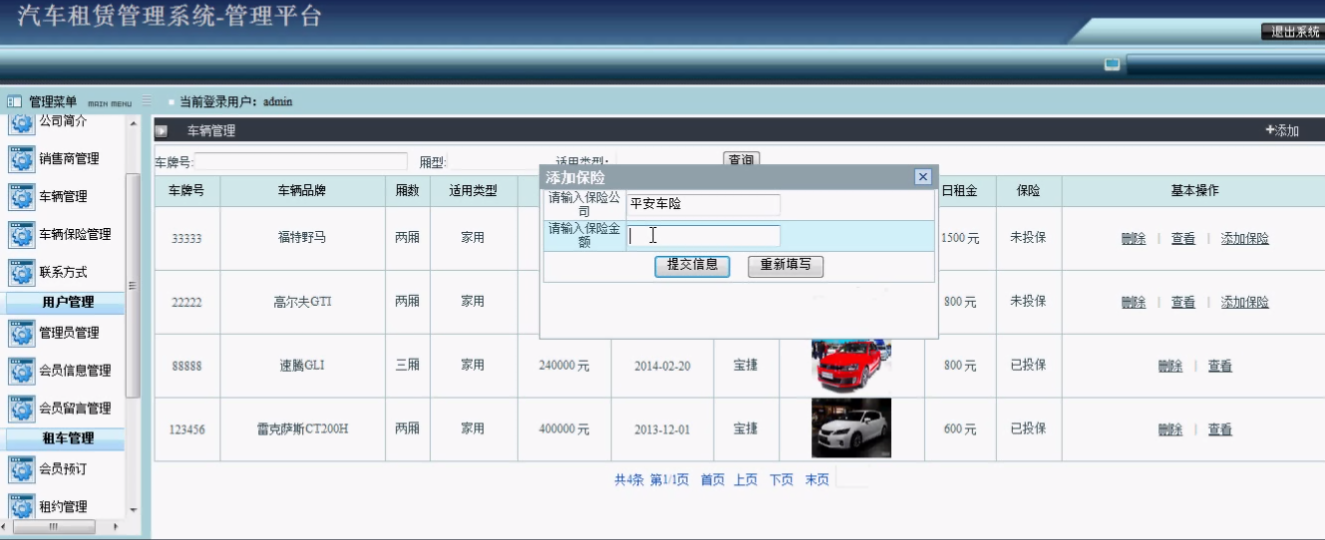1325x540 pixels.
Task: Open 会员留言管理 menu item
Action: point(75,409)
